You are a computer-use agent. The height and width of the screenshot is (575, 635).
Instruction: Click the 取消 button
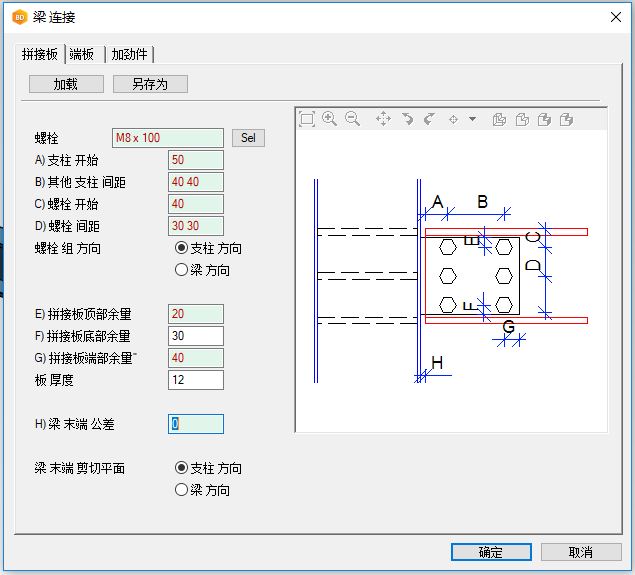[x=581, y=552]
